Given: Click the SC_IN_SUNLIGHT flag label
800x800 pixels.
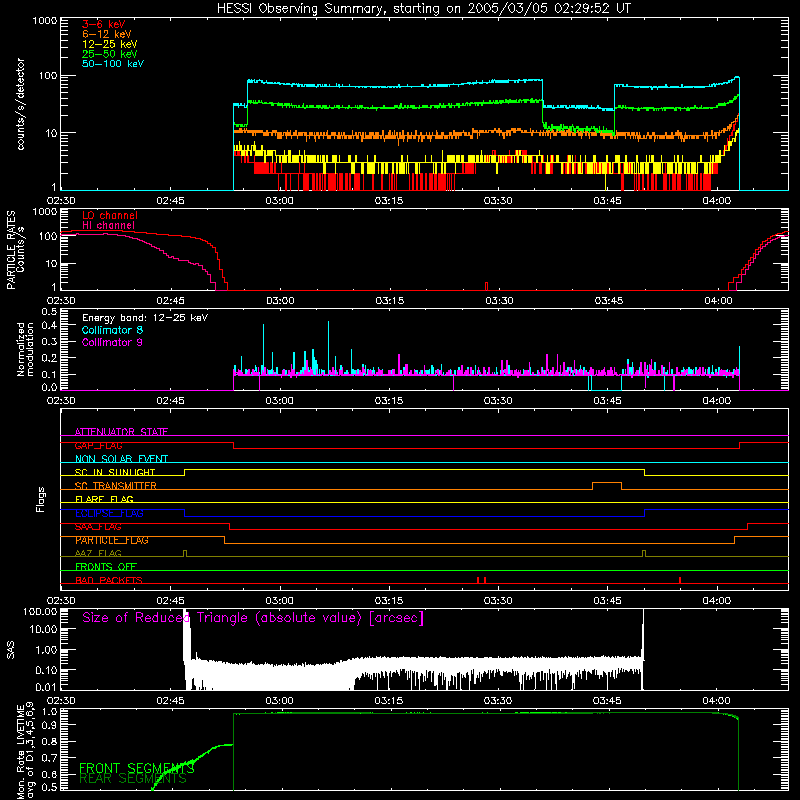Looking at the screenshot, I should click(x=115, y=472).
